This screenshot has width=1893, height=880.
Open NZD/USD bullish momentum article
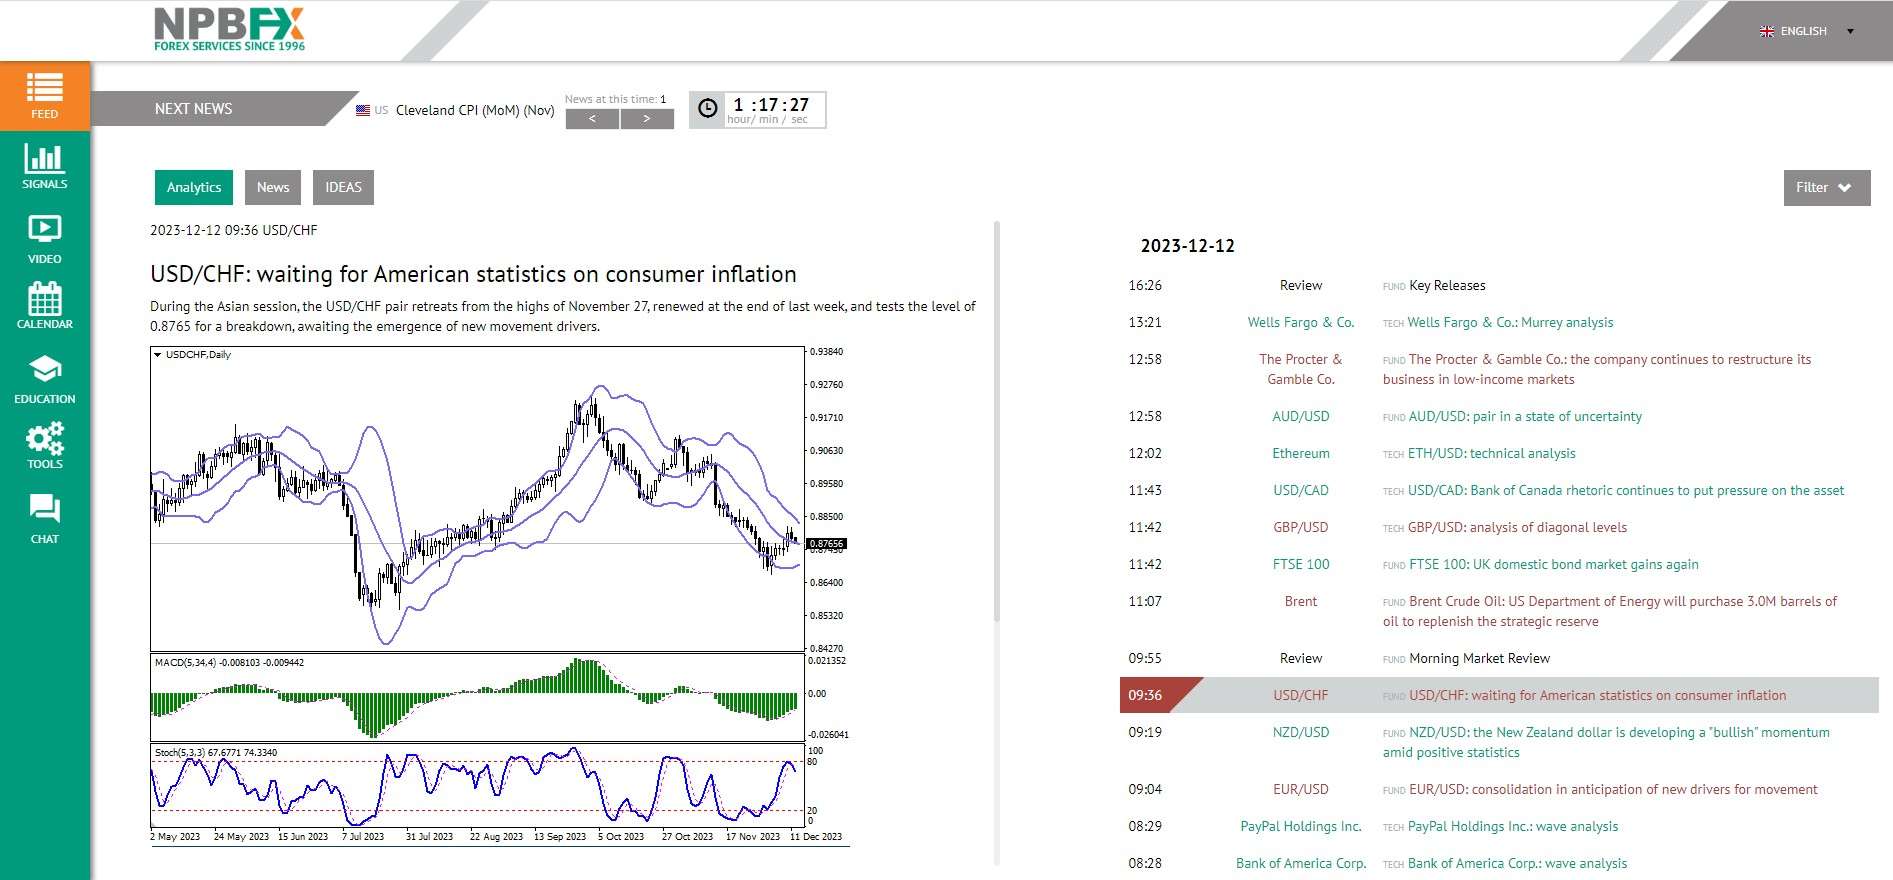point(1606,742)
